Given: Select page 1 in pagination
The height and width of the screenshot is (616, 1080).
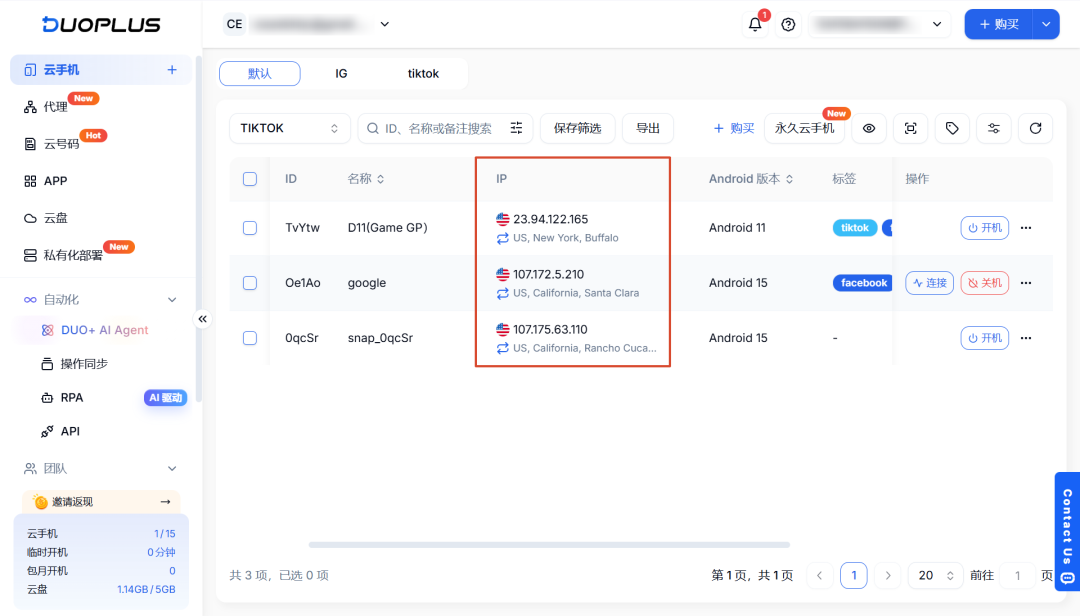Looking at the screenshot, I should [x=854, y=575].
